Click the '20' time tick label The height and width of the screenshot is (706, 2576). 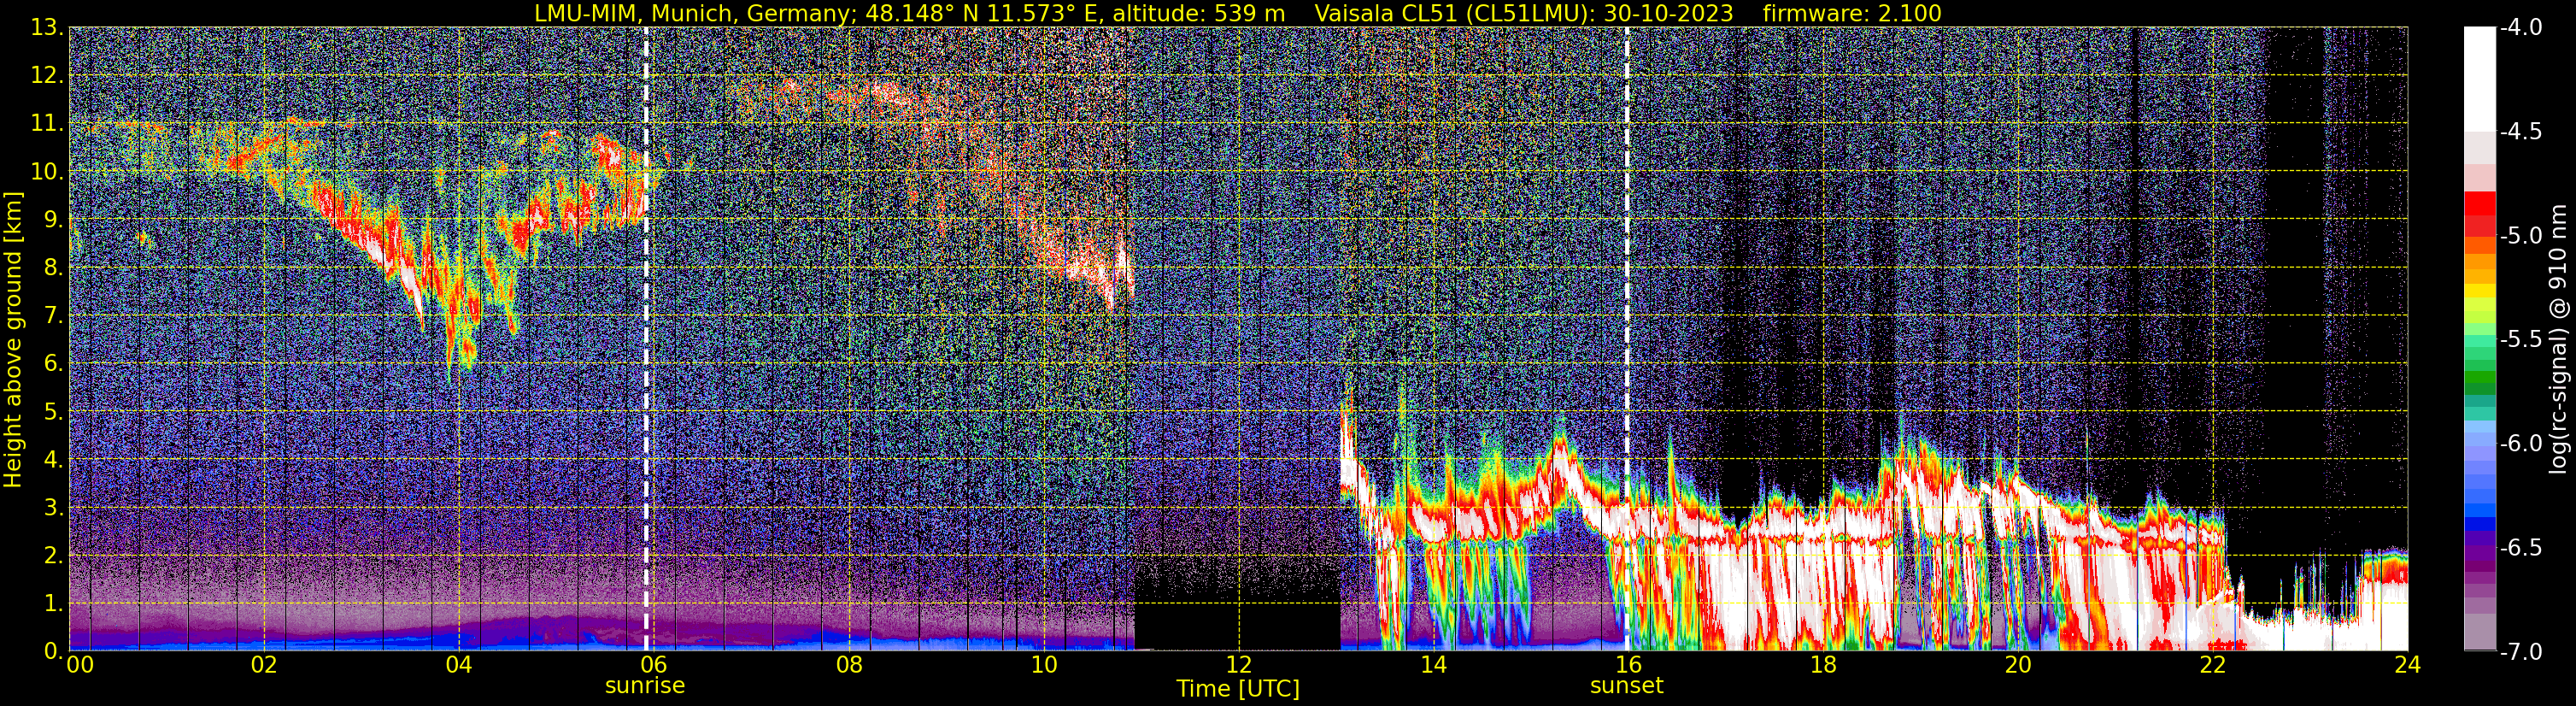pos(2018,665)
